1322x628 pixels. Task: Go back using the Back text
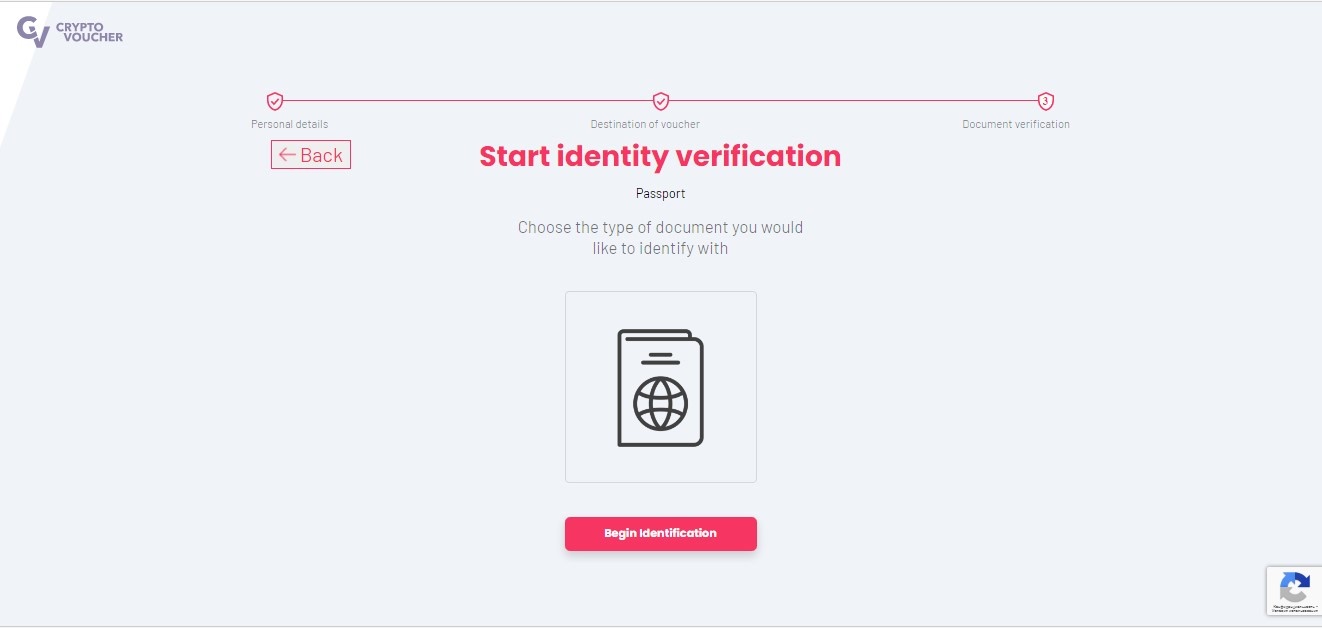pos(321,155)
